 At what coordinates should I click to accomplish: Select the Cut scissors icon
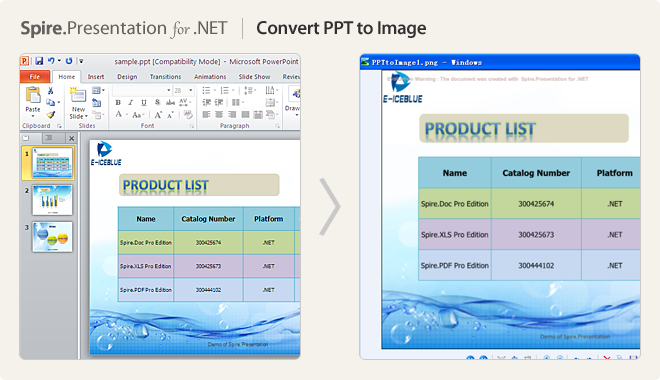[x=51, y=90]
